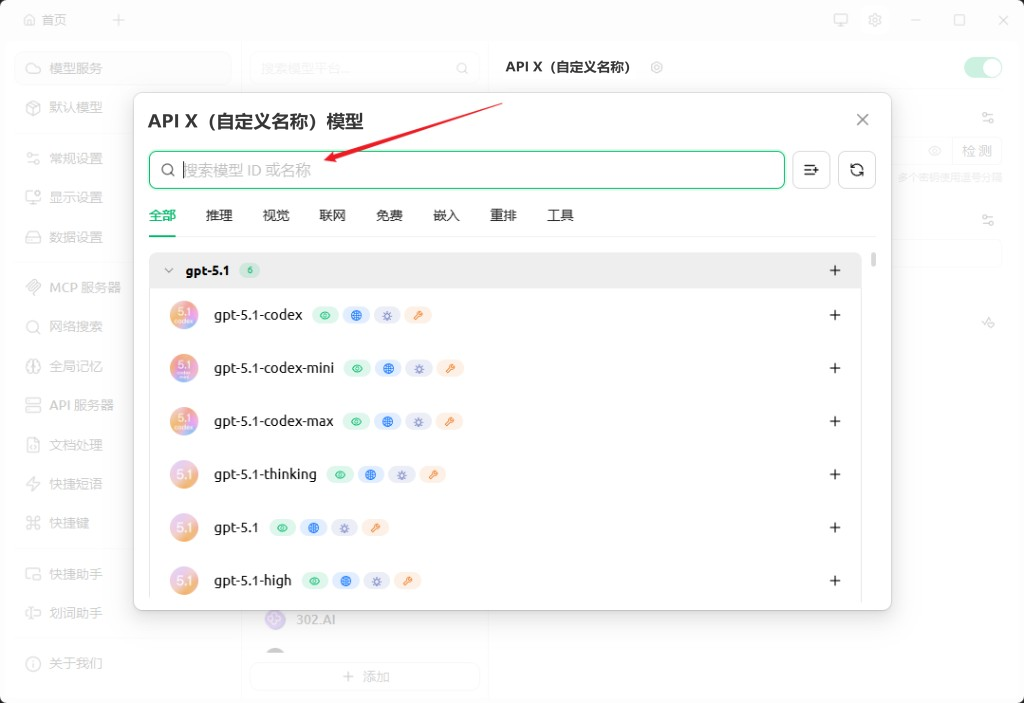Image resolution: width=1024 pixels, height=703 pixels.
Task: Add the gpt-5.1-codex model
Action: pos(835,315)
